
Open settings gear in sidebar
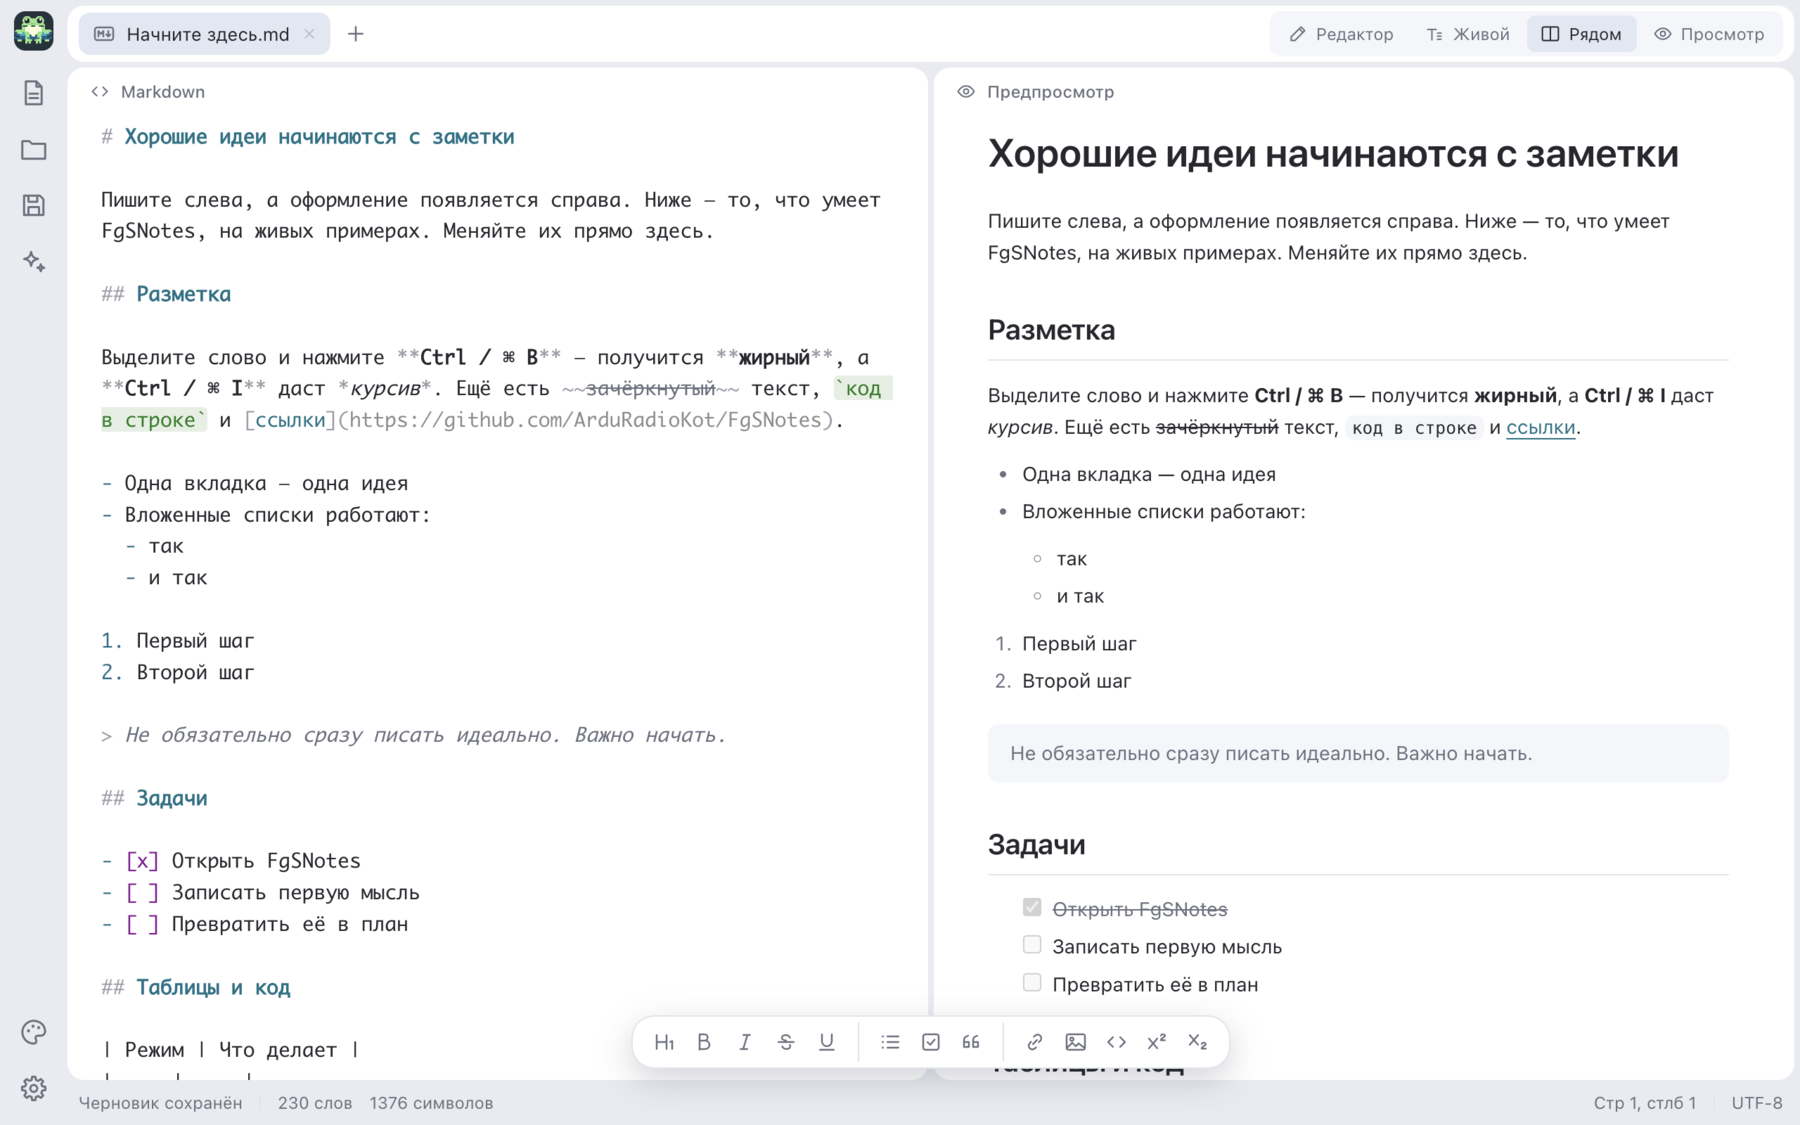[34, 1088]
